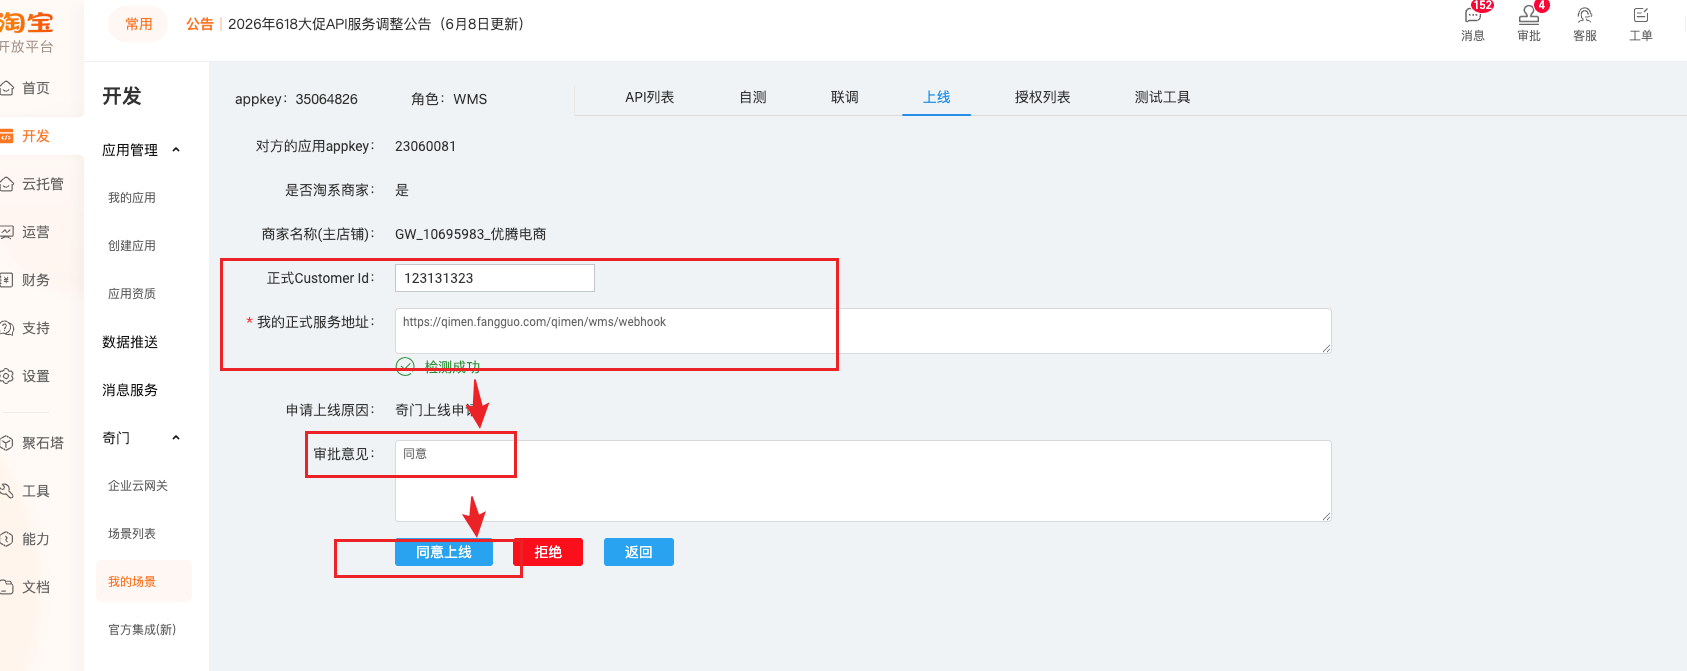Viewport: 1687px width, 671px height.
Task: Open the 审批 approvals icon
Action: [x=1529, y=24]
